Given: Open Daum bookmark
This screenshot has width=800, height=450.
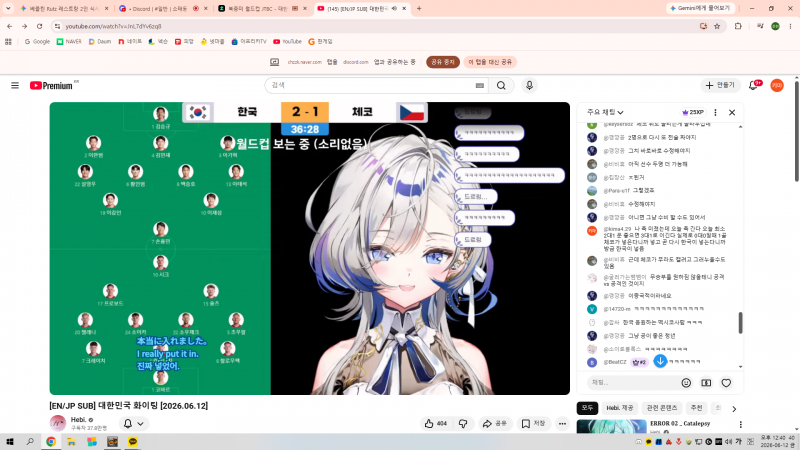Looking at the screenshot, I should [x=99, y=42].
